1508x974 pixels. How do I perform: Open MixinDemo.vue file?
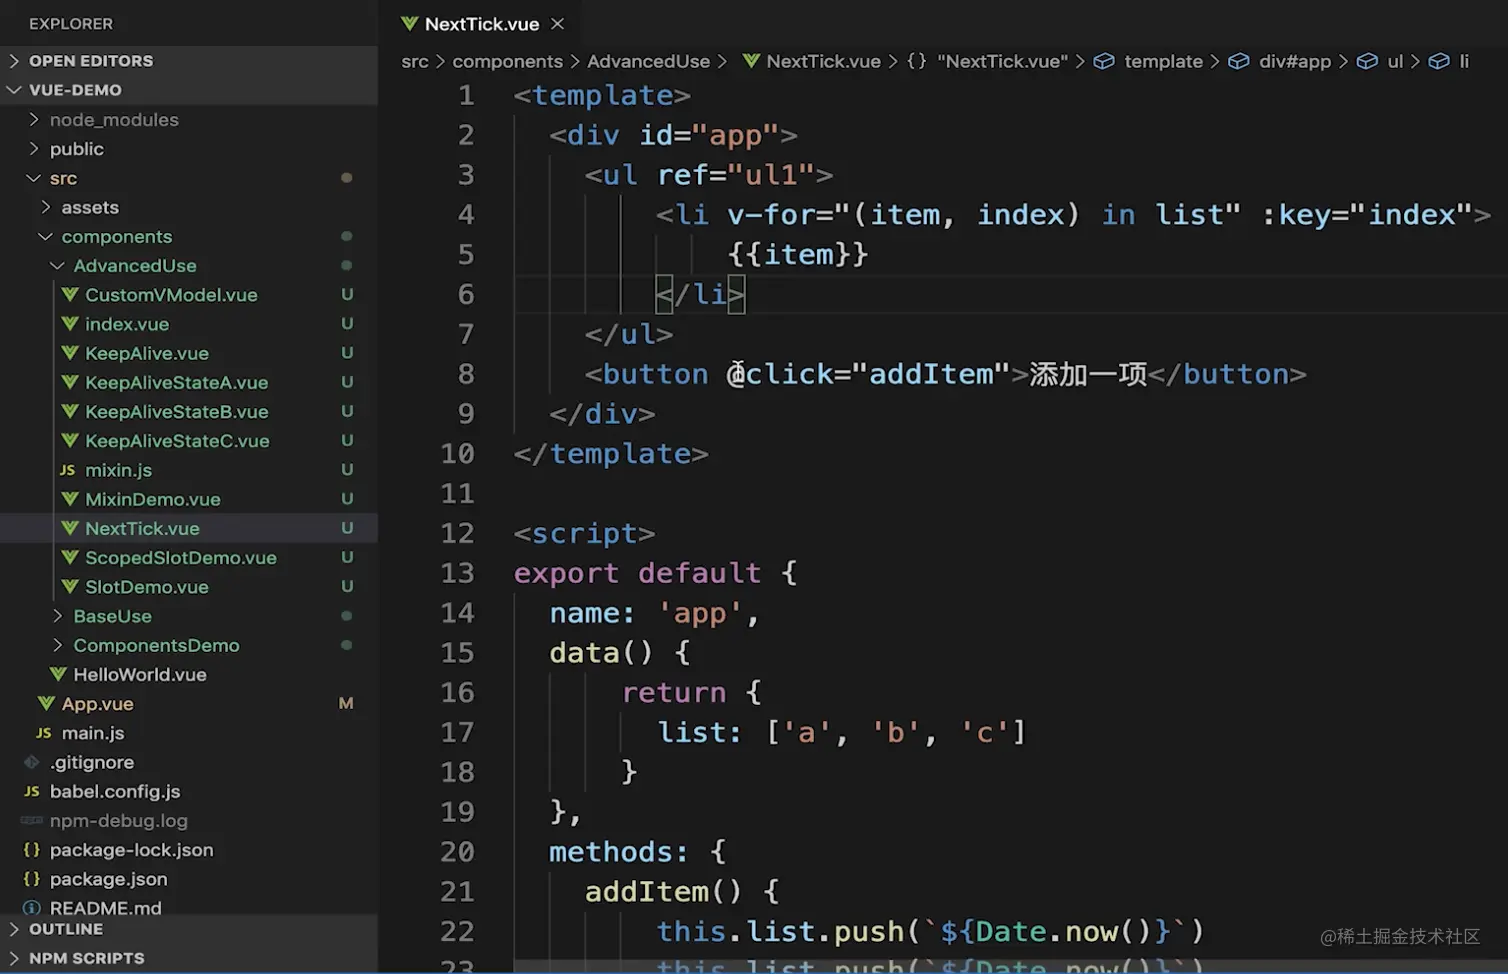pyautogui.click(x=153, y=499)
